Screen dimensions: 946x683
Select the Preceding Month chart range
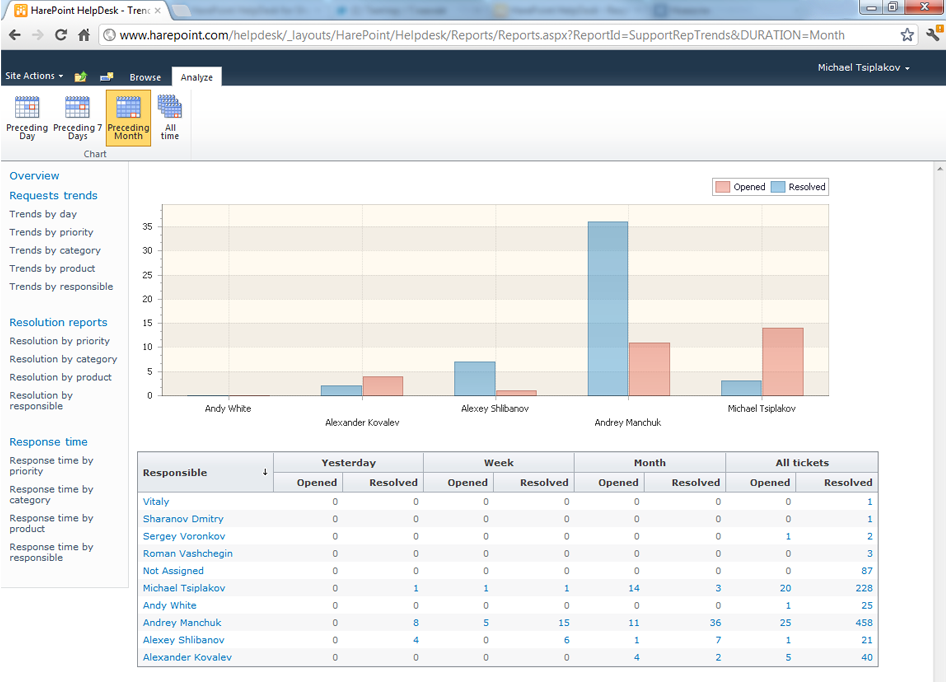pyautogui.click(x=128, y=118)
